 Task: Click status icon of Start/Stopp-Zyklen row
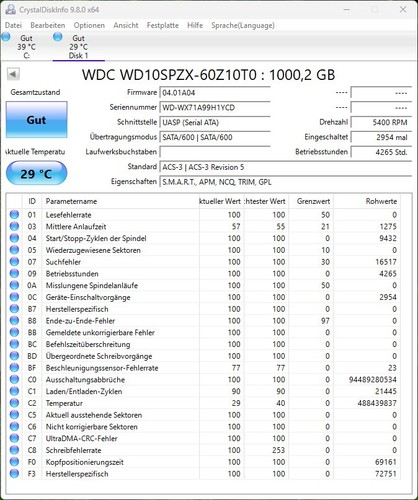14,238
